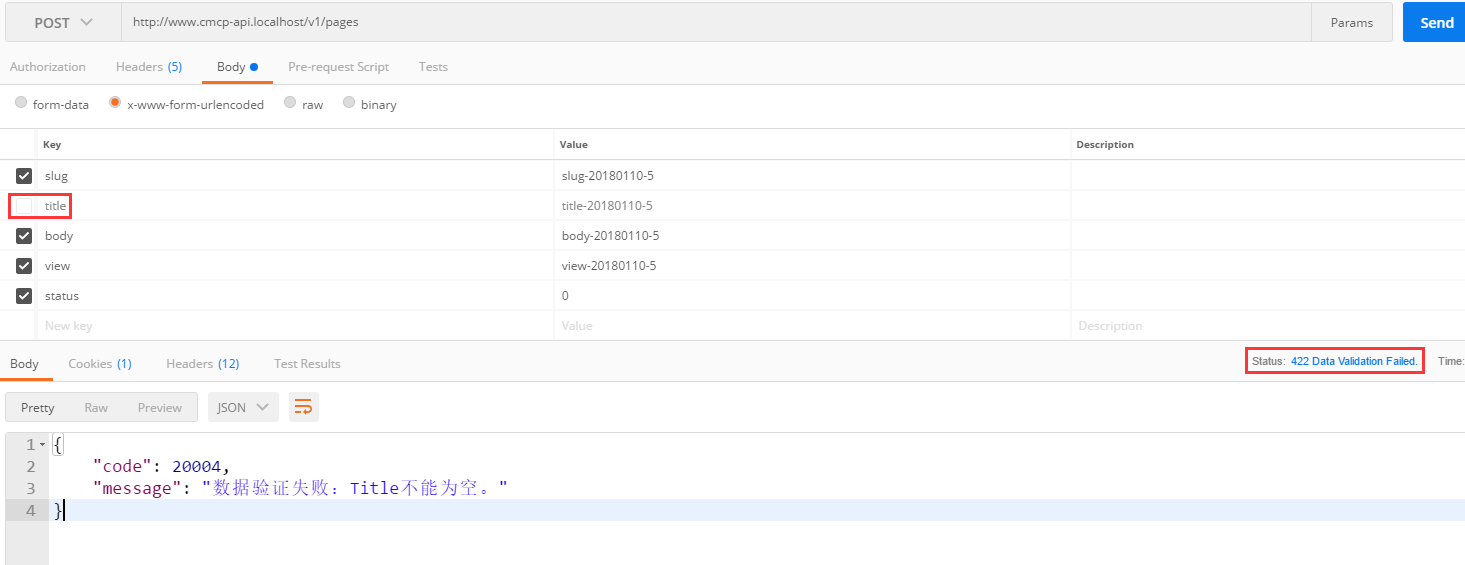The height and width of the screenshot is (565, 1465).
Task: Switch response view to Preview
Action: 160,407
